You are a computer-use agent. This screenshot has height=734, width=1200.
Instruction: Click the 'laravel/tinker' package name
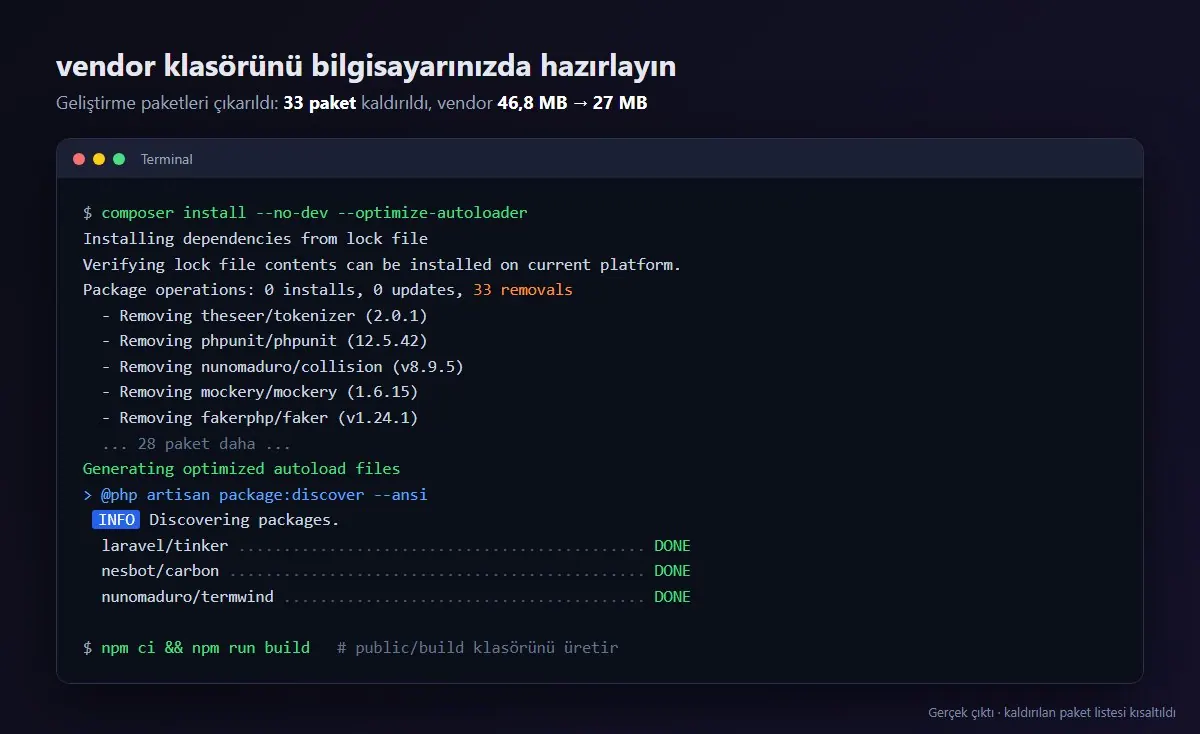click(x=164, y=546)
